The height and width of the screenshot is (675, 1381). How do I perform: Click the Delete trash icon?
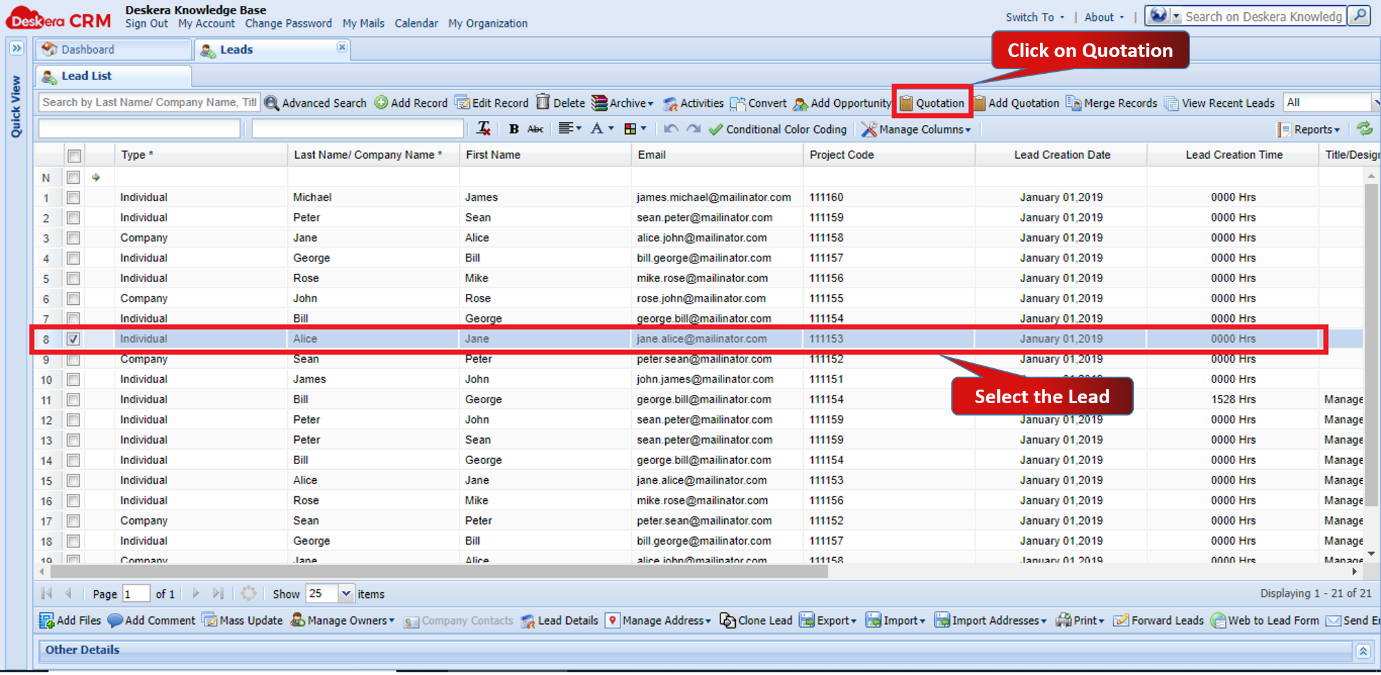pyautogui.click(x=543, y=102)
